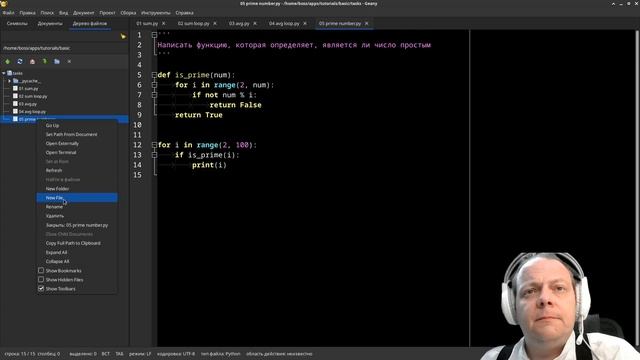Toggle the Show Bookmarks checkbox
This screenshot has width=640, height=360.
tap(41, 270)
